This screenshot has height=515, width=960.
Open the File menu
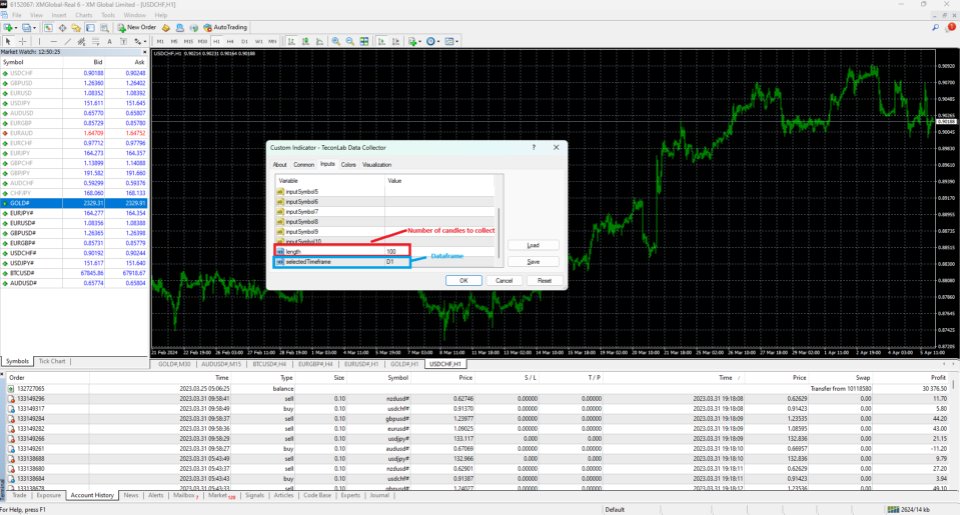point(17,15)
